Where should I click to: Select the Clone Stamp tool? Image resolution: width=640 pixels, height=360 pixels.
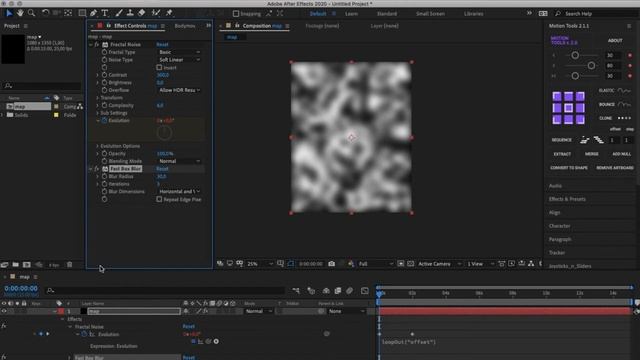pos(130,13)
